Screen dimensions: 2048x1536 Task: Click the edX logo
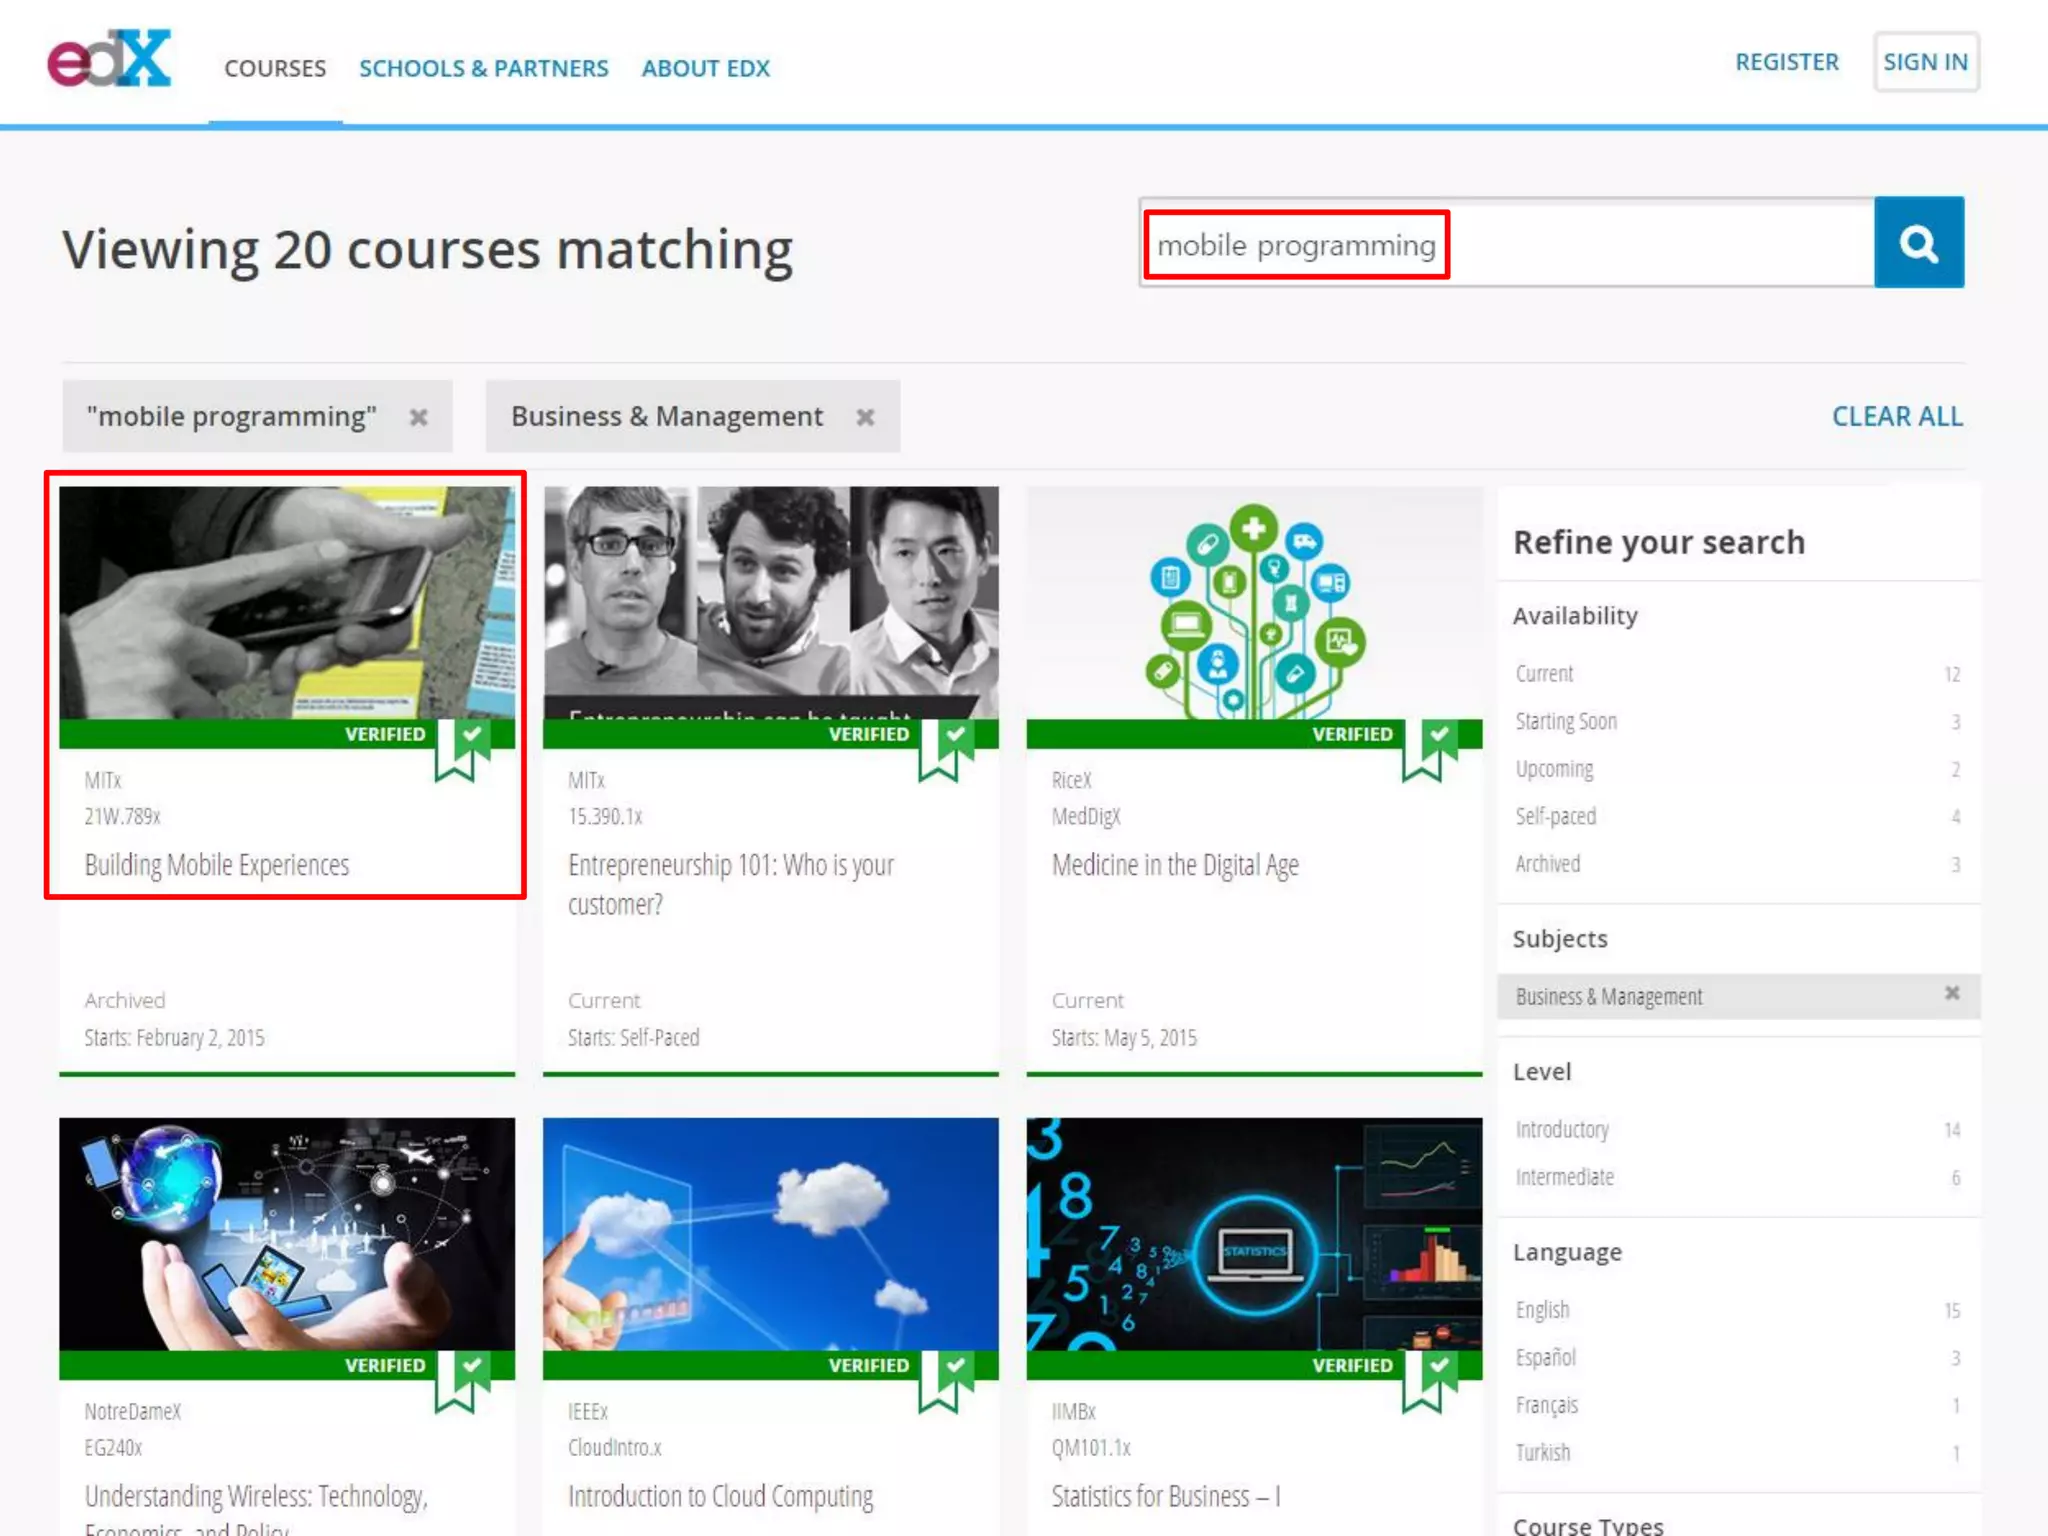click(x=110, y=60)
